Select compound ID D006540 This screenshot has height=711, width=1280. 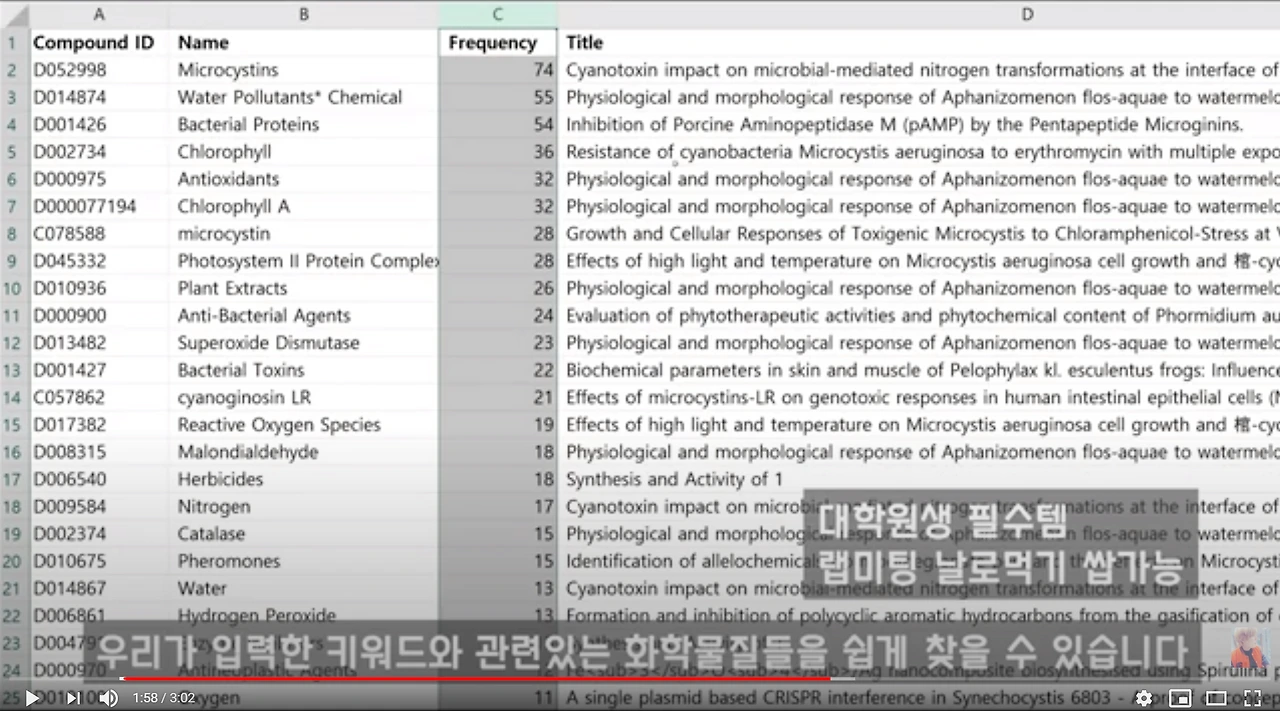point(98,479)
